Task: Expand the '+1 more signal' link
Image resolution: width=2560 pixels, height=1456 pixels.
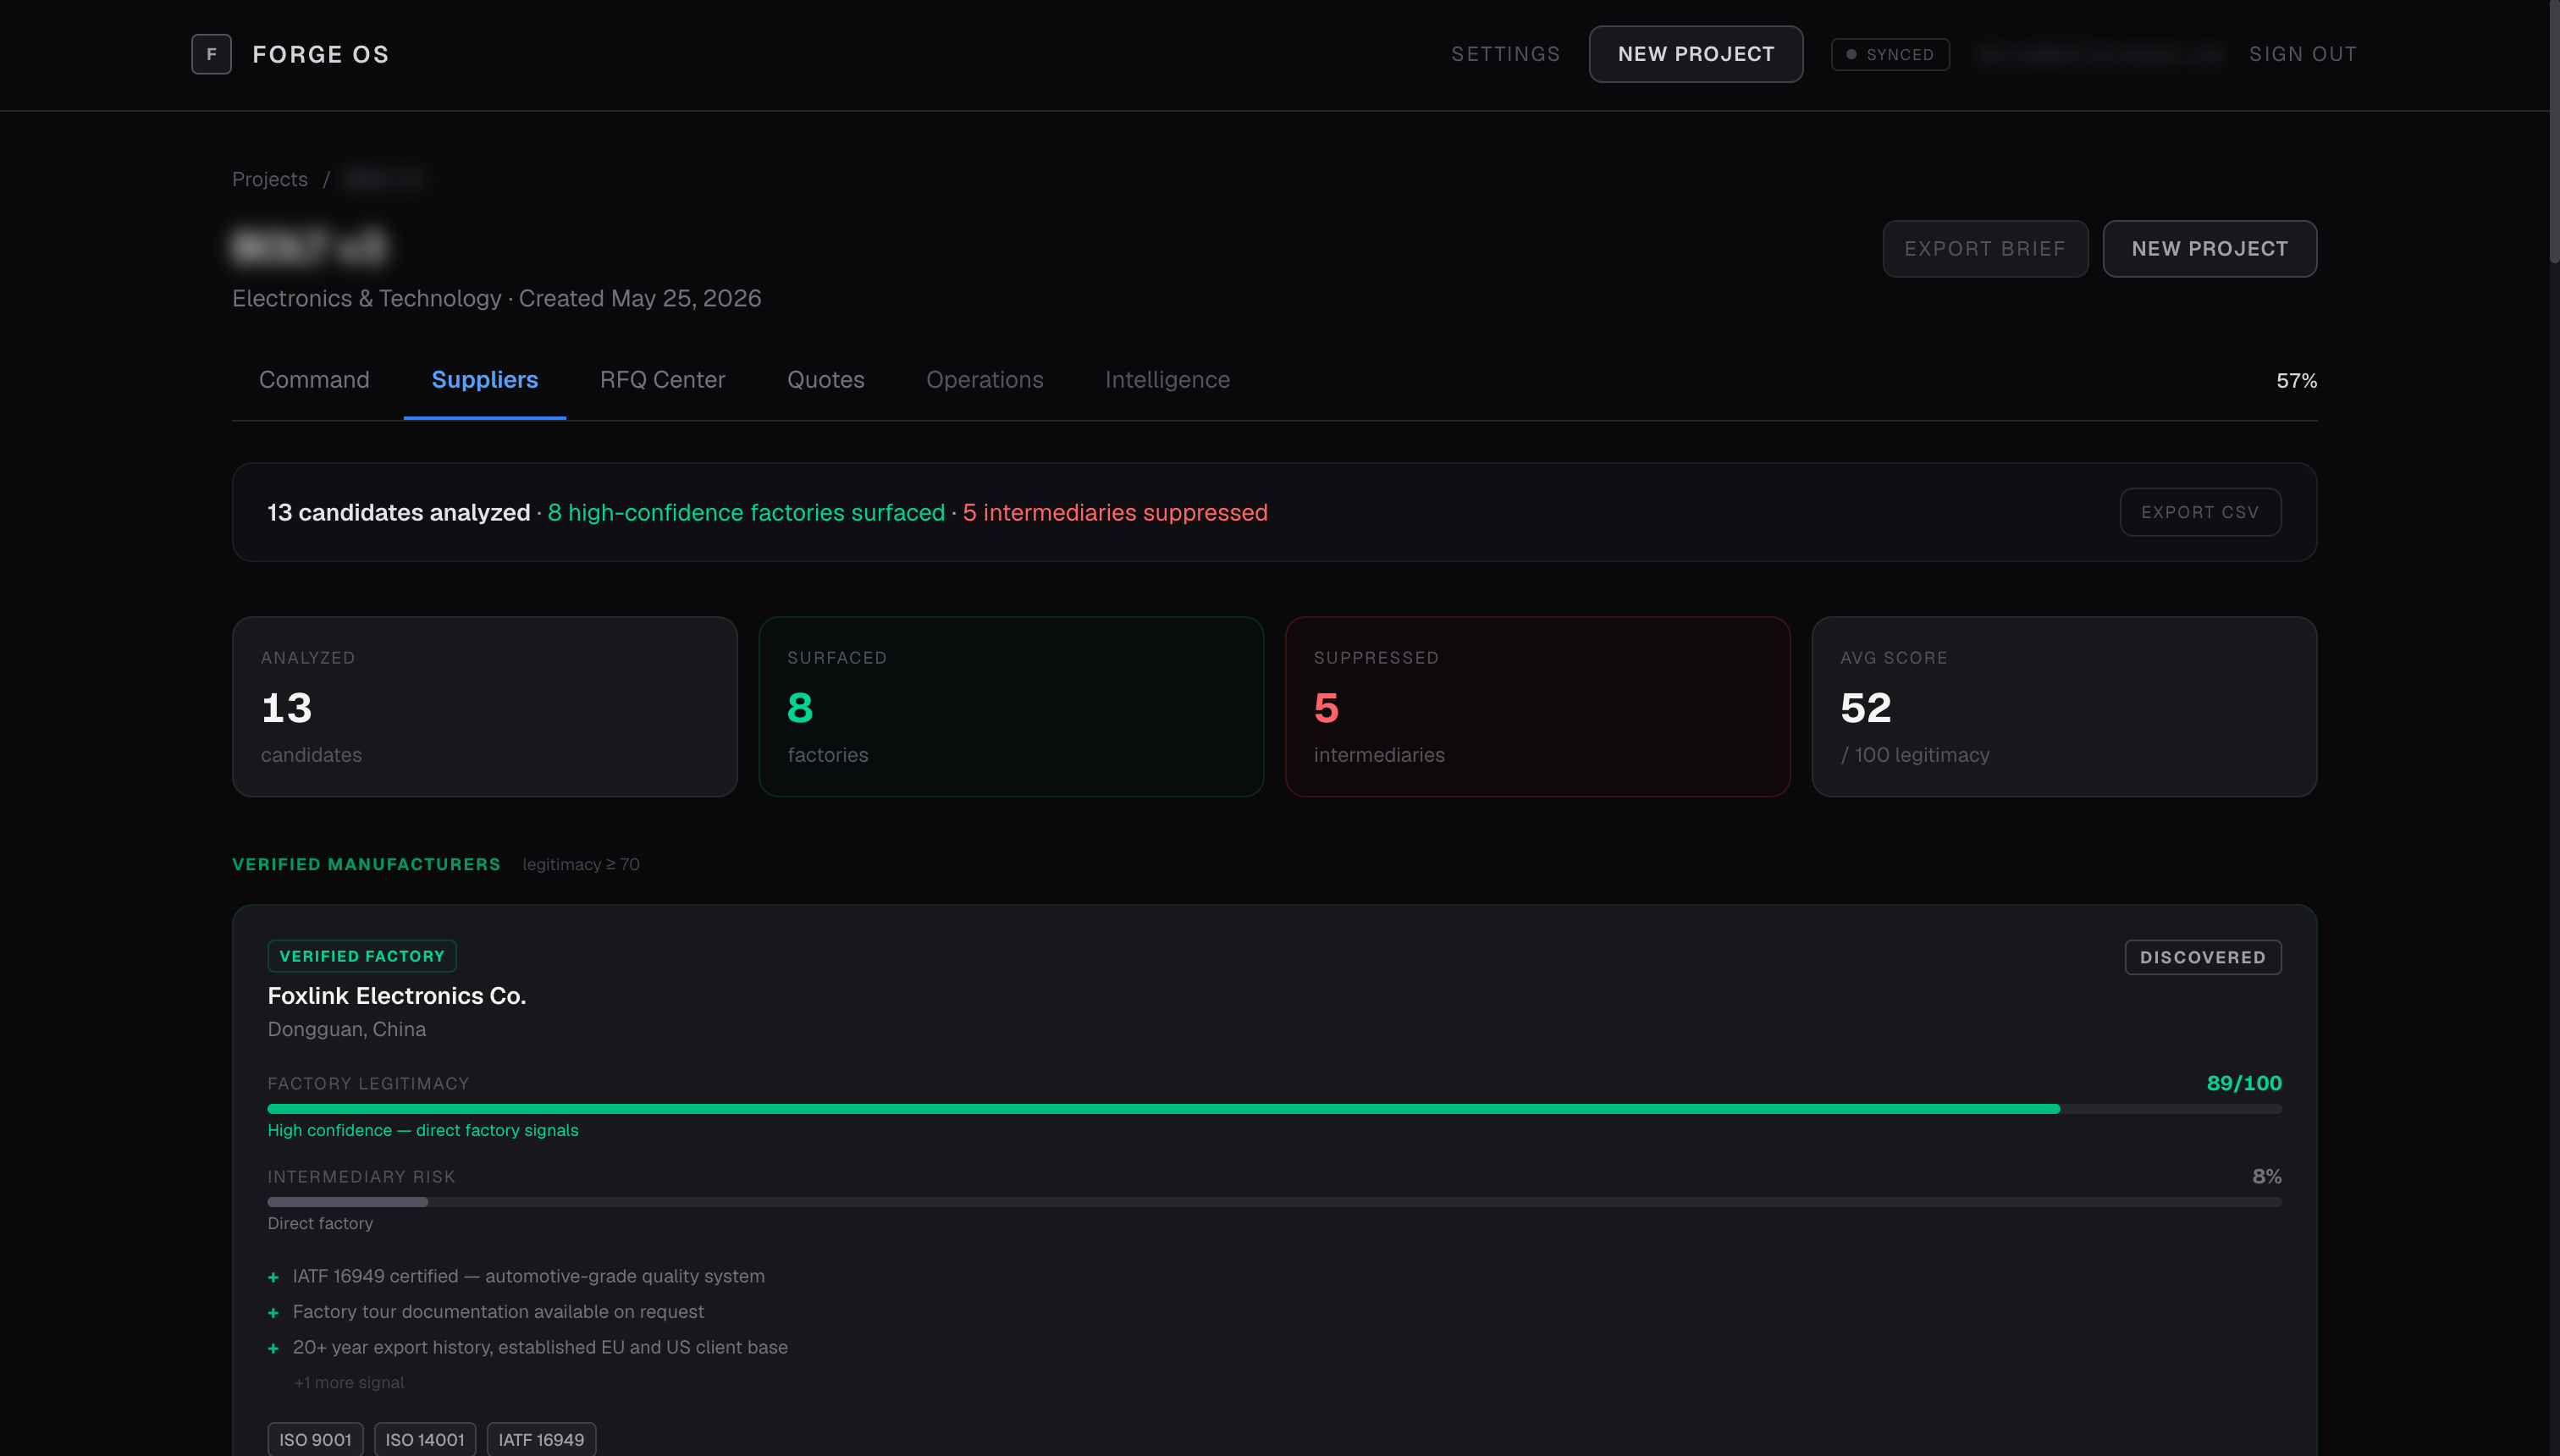Action: (349, 1383)
